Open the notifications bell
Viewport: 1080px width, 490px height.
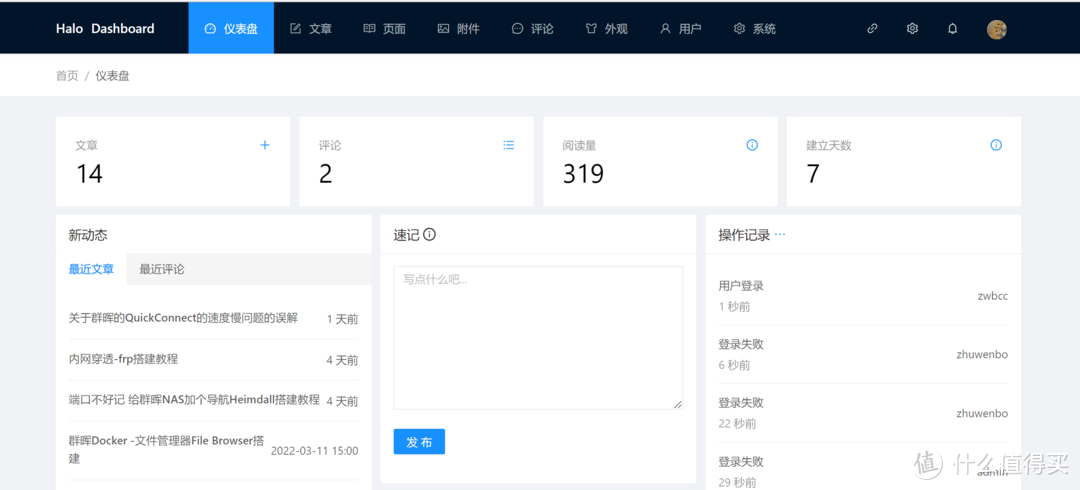(953, 28)
